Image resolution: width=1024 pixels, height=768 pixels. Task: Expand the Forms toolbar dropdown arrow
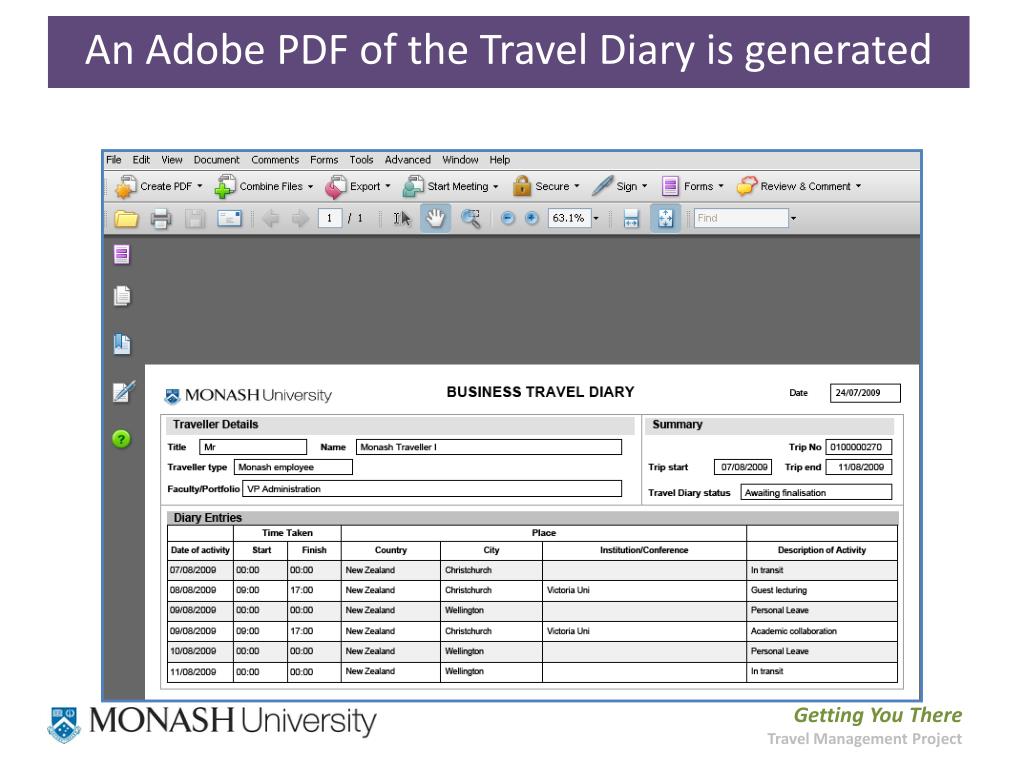(721, 187)
